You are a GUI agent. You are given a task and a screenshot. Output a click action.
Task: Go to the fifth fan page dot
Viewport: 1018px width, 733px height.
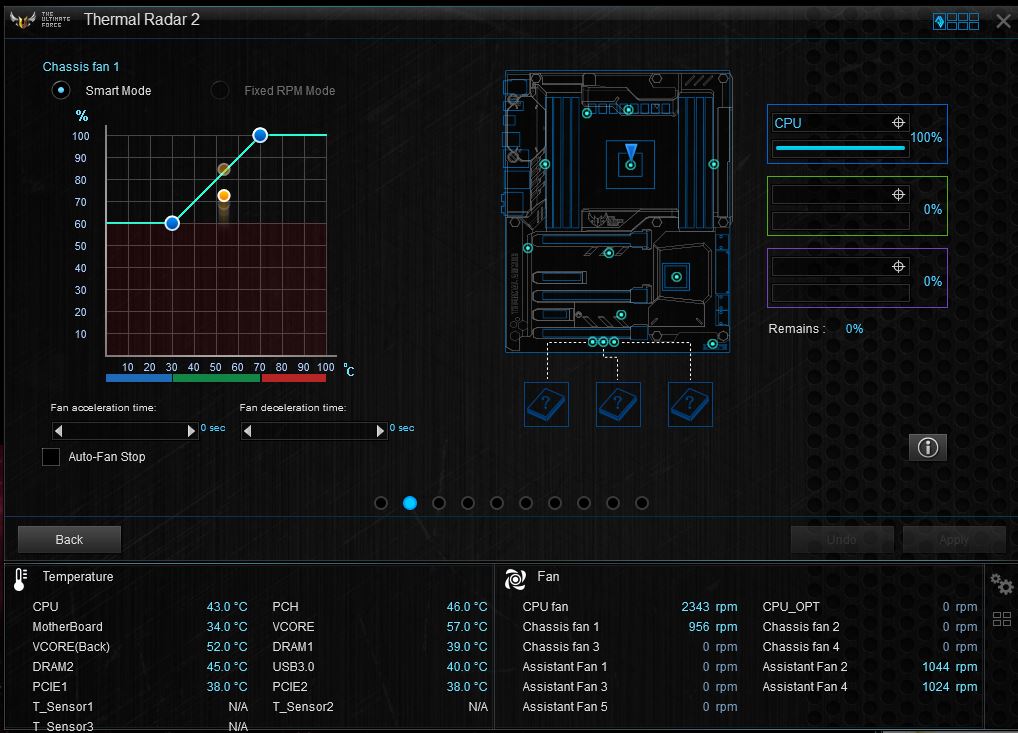497,503
